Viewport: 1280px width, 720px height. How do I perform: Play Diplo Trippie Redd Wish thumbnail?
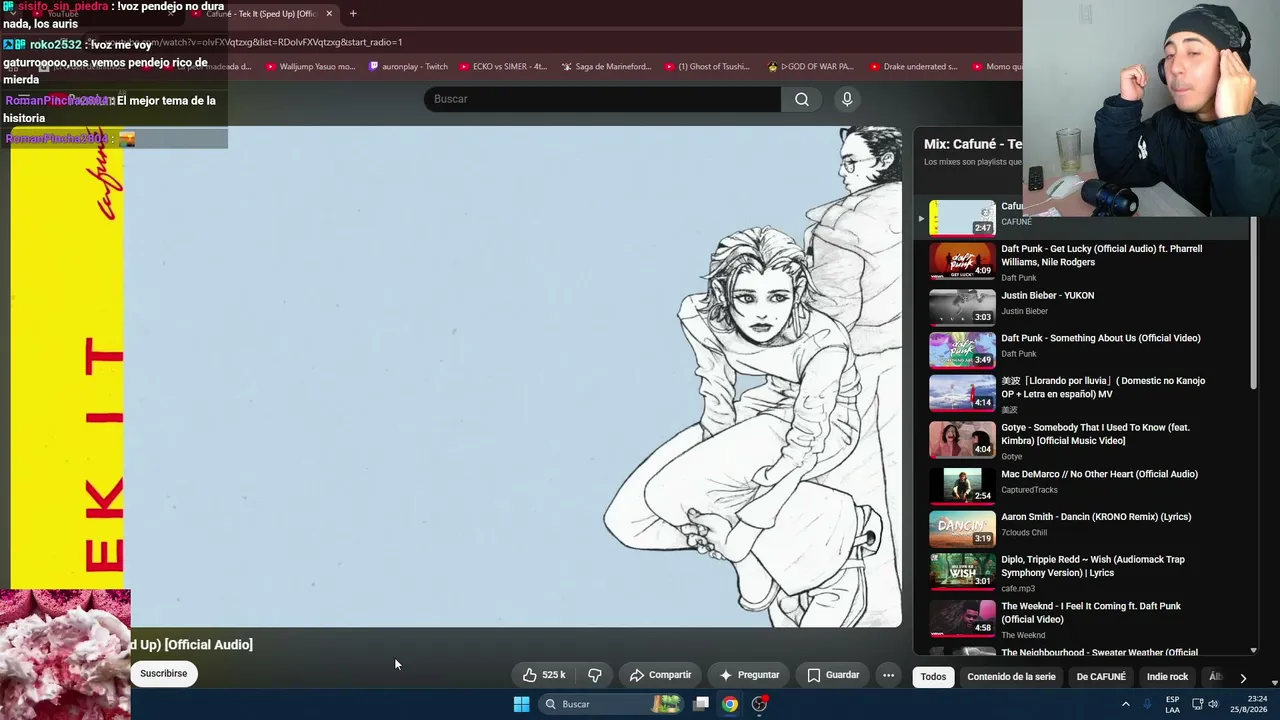(x=962, y=571)
